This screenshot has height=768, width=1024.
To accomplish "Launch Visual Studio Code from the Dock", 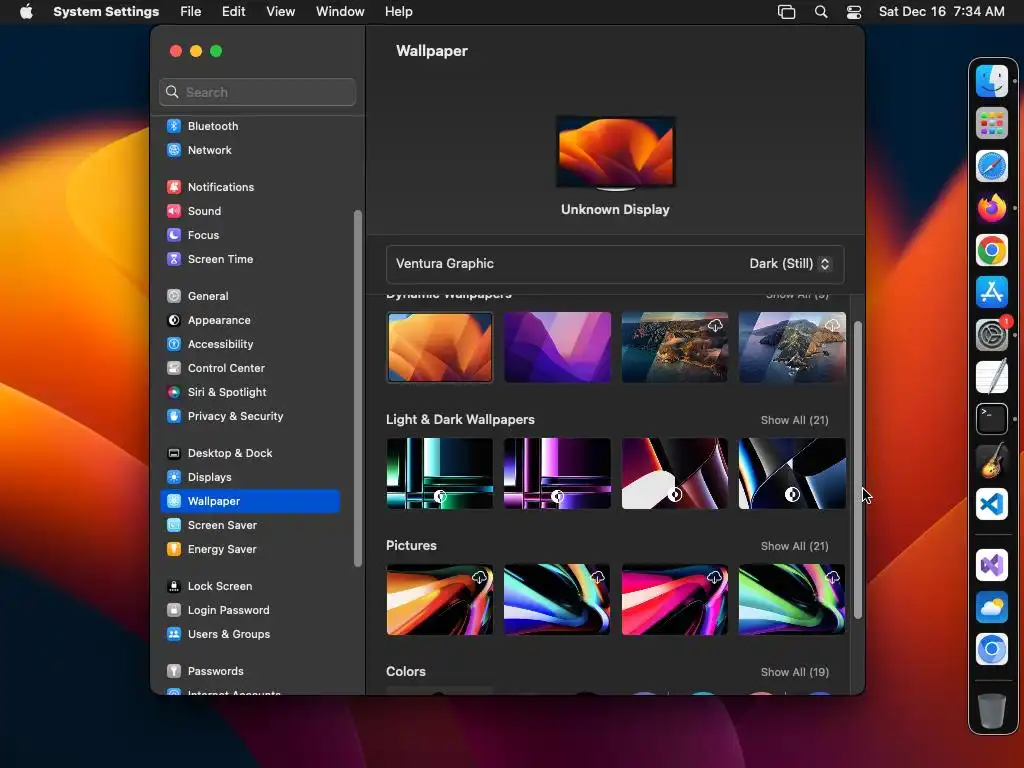I will [991, 504].
